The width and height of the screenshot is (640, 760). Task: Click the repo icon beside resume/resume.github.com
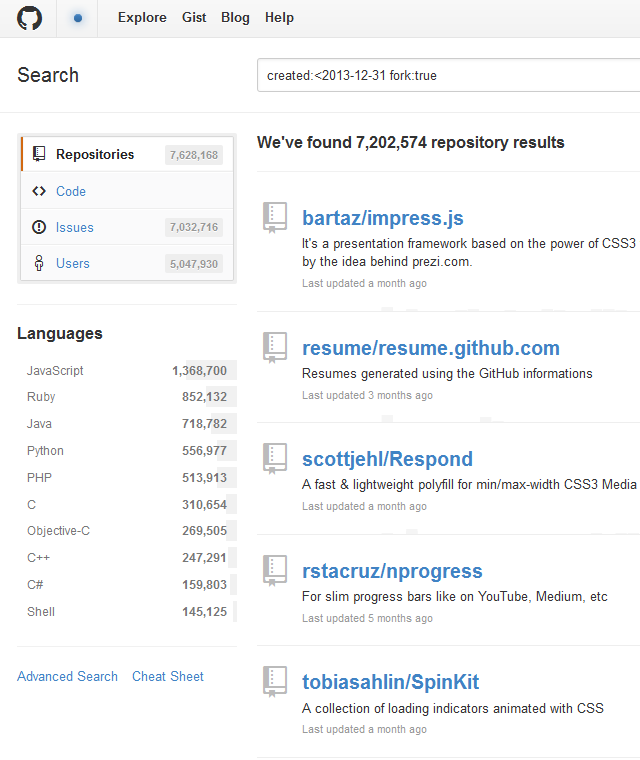(275, 347)
